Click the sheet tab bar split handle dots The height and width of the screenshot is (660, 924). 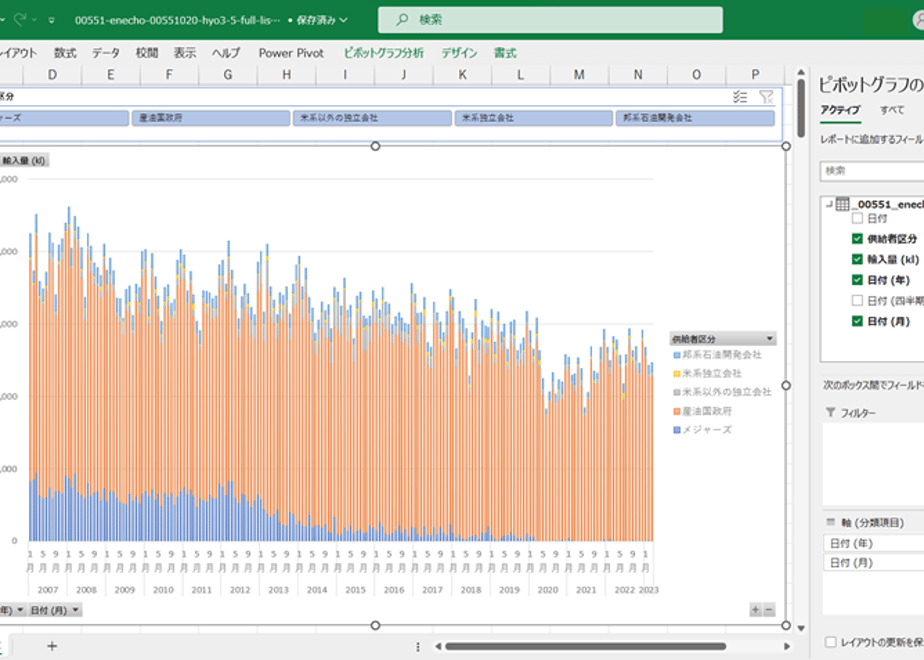[418, 646]
